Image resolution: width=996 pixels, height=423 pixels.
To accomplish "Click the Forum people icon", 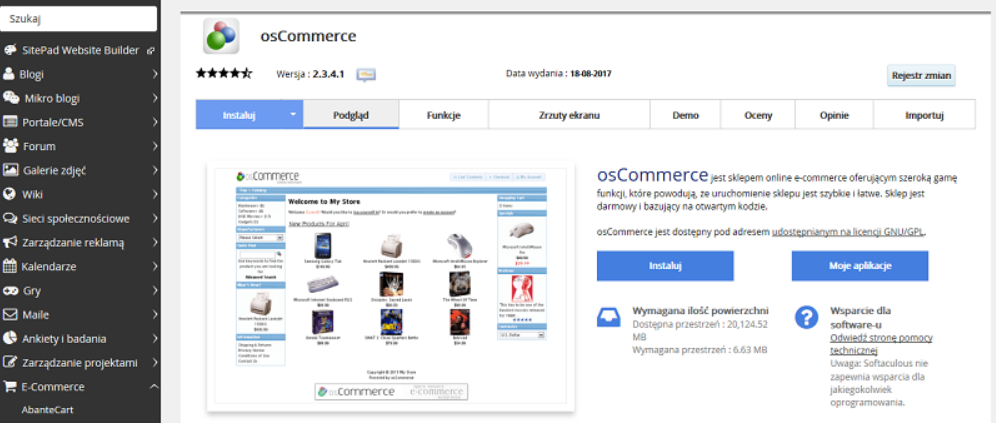I will click(10, 146).
